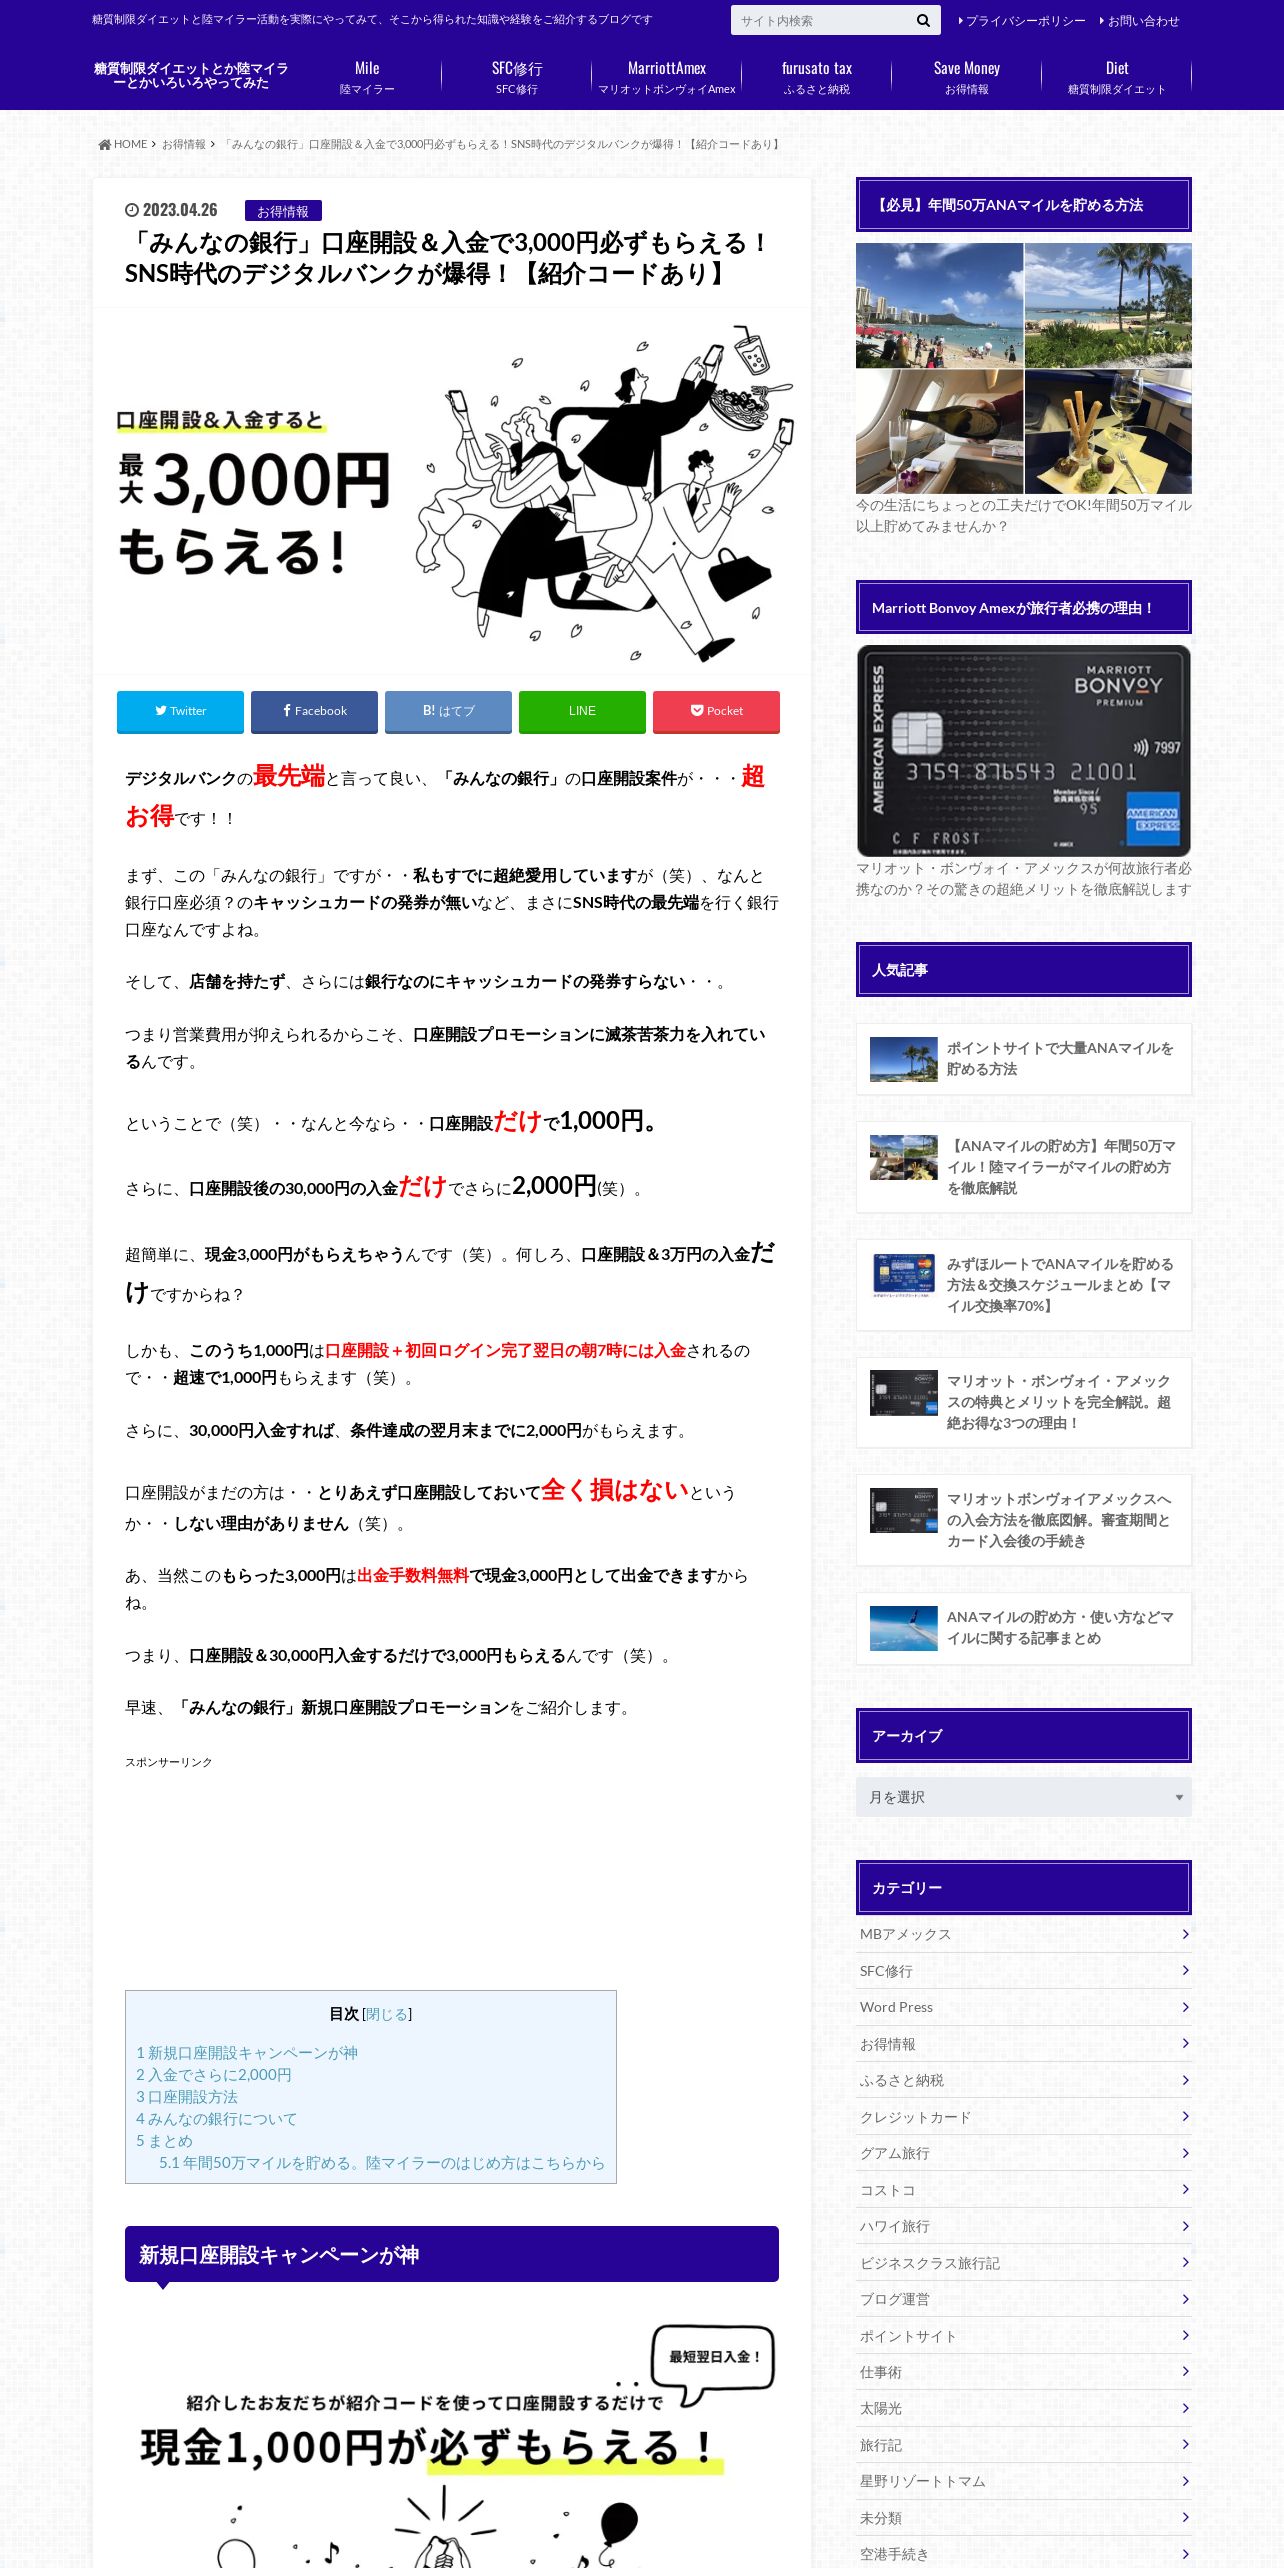
Task: Jump to 1 新規口座開設キャンペーンが神 section
Action: pos(247,2053)
